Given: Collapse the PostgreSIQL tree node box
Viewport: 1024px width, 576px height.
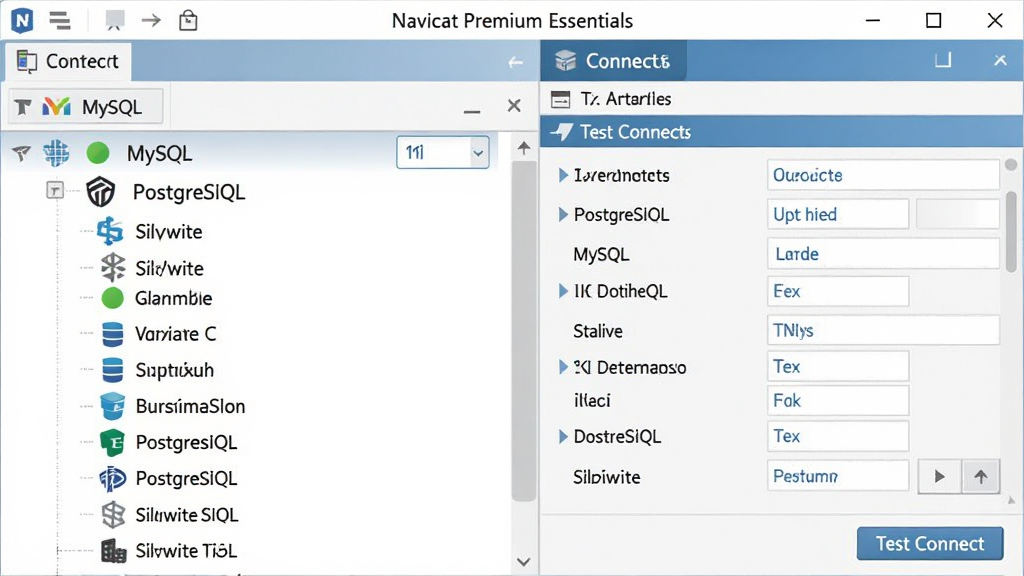Looking at the screenshot, I should click(55, 191).
